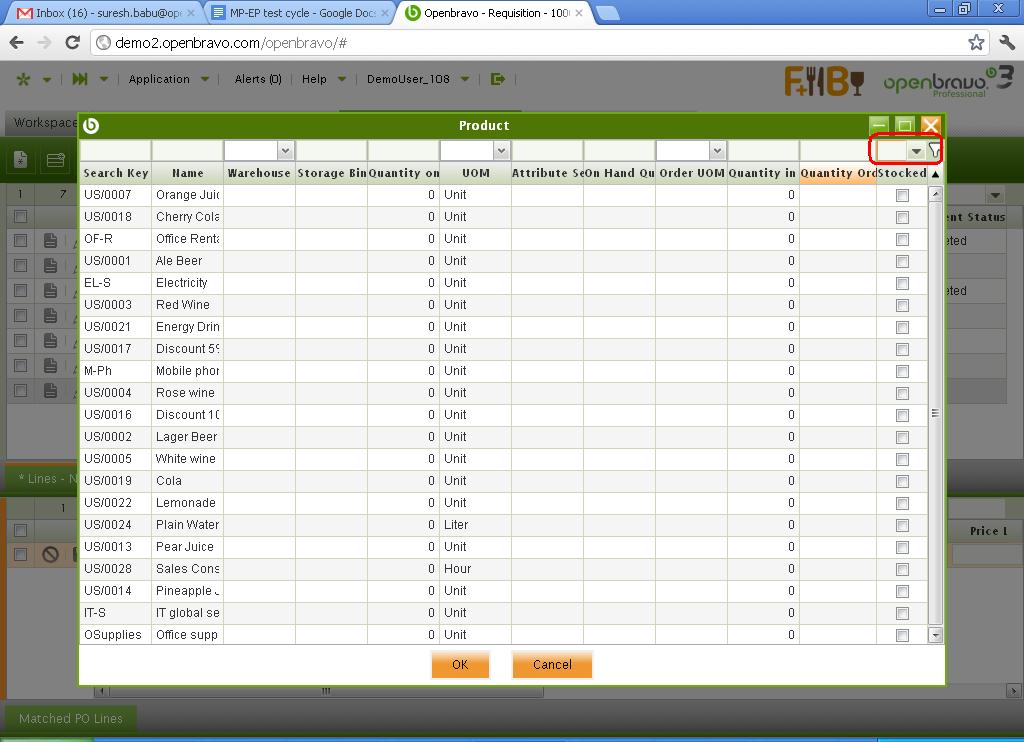Switch to the Inbox Gmail browser tab

coord(104,13)
